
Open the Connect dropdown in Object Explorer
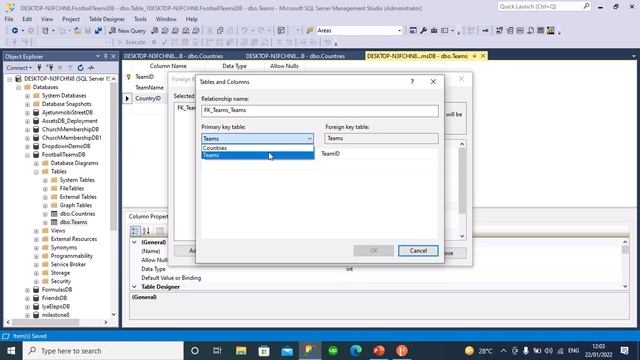[19, 68]
